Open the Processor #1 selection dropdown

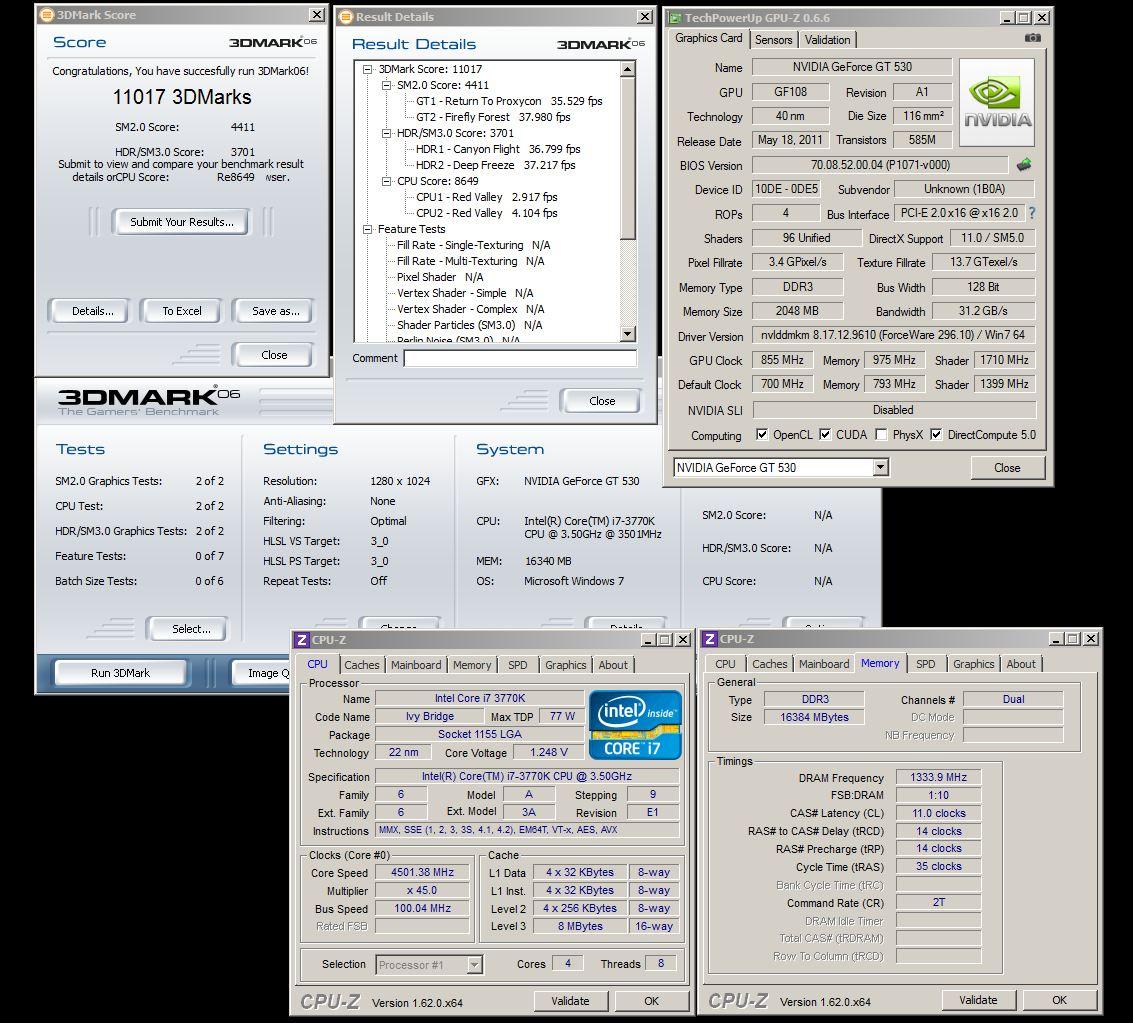click(x=474, y=964)
